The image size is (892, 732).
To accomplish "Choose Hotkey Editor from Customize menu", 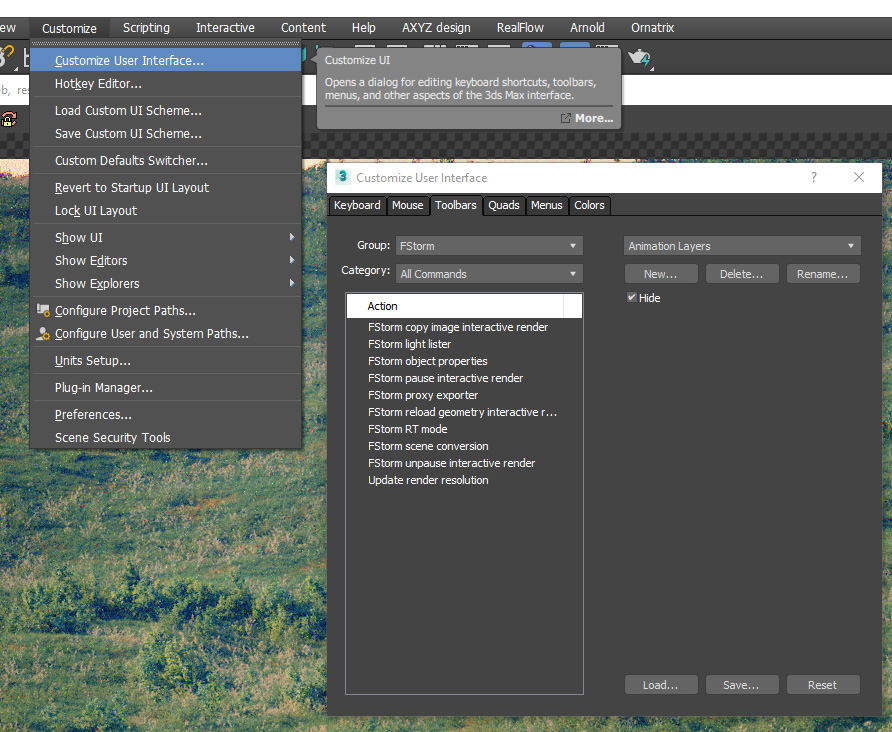I will click(x=98, y=84).
